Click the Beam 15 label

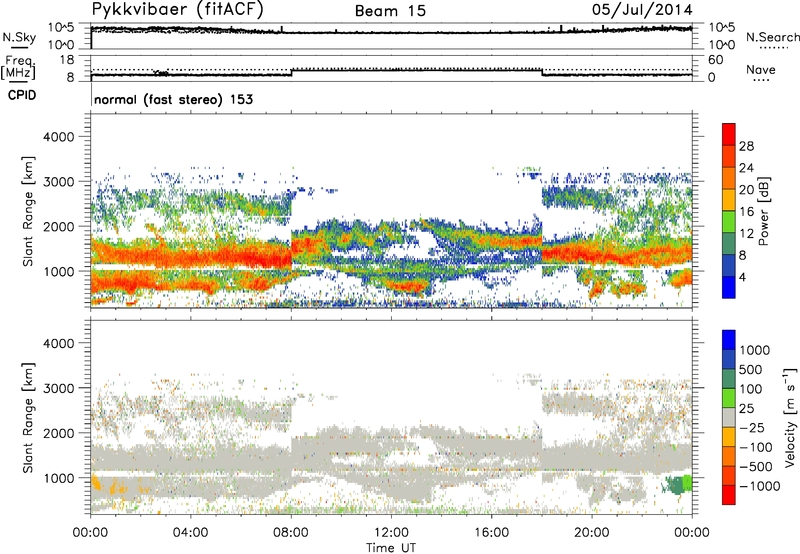point(390,11)
